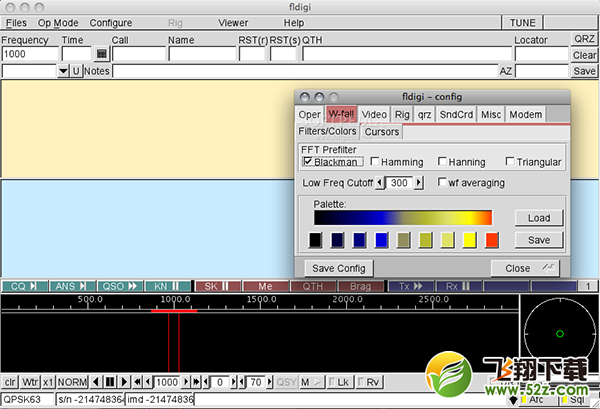Trigger the QSO macro button
This screenshot has width=600, height=409.
coord(120,286)
